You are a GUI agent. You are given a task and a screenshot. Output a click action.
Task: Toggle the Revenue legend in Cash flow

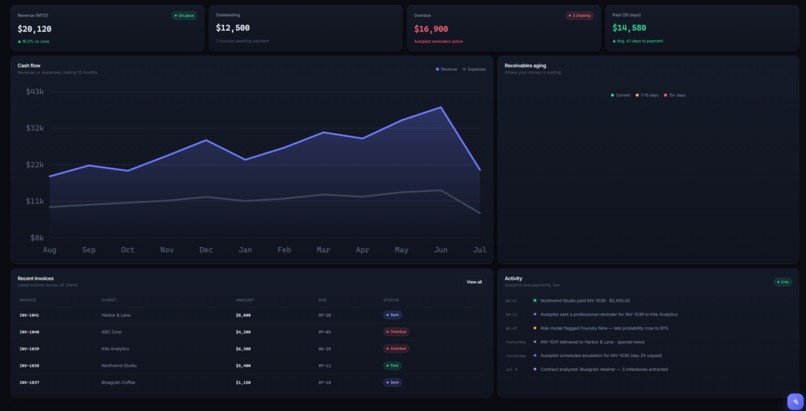(446, 69)
